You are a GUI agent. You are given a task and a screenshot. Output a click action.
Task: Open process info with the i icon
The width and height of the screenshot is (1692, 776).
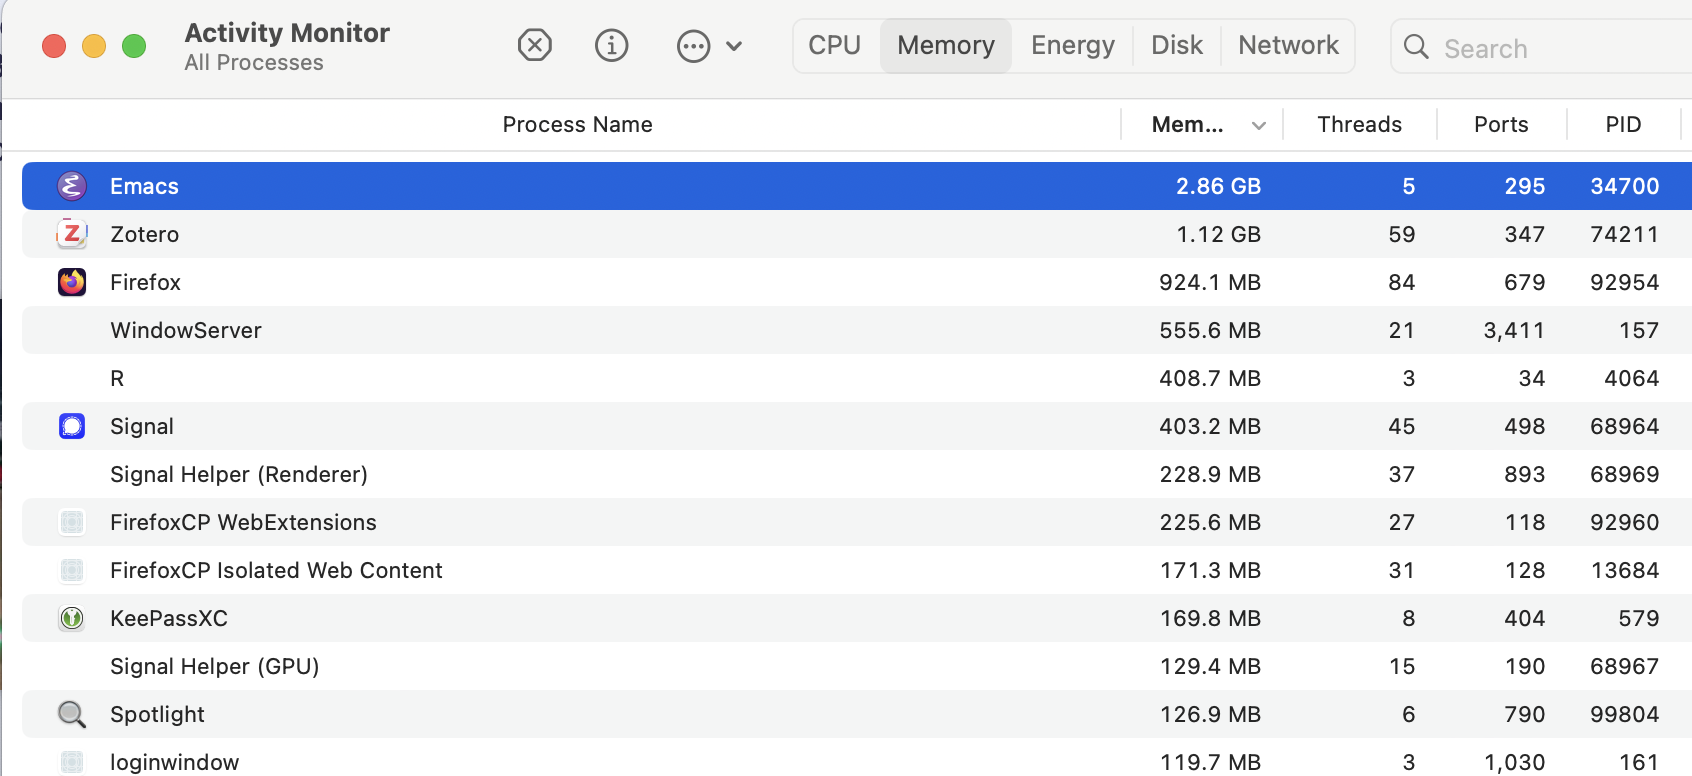(611, 45)
